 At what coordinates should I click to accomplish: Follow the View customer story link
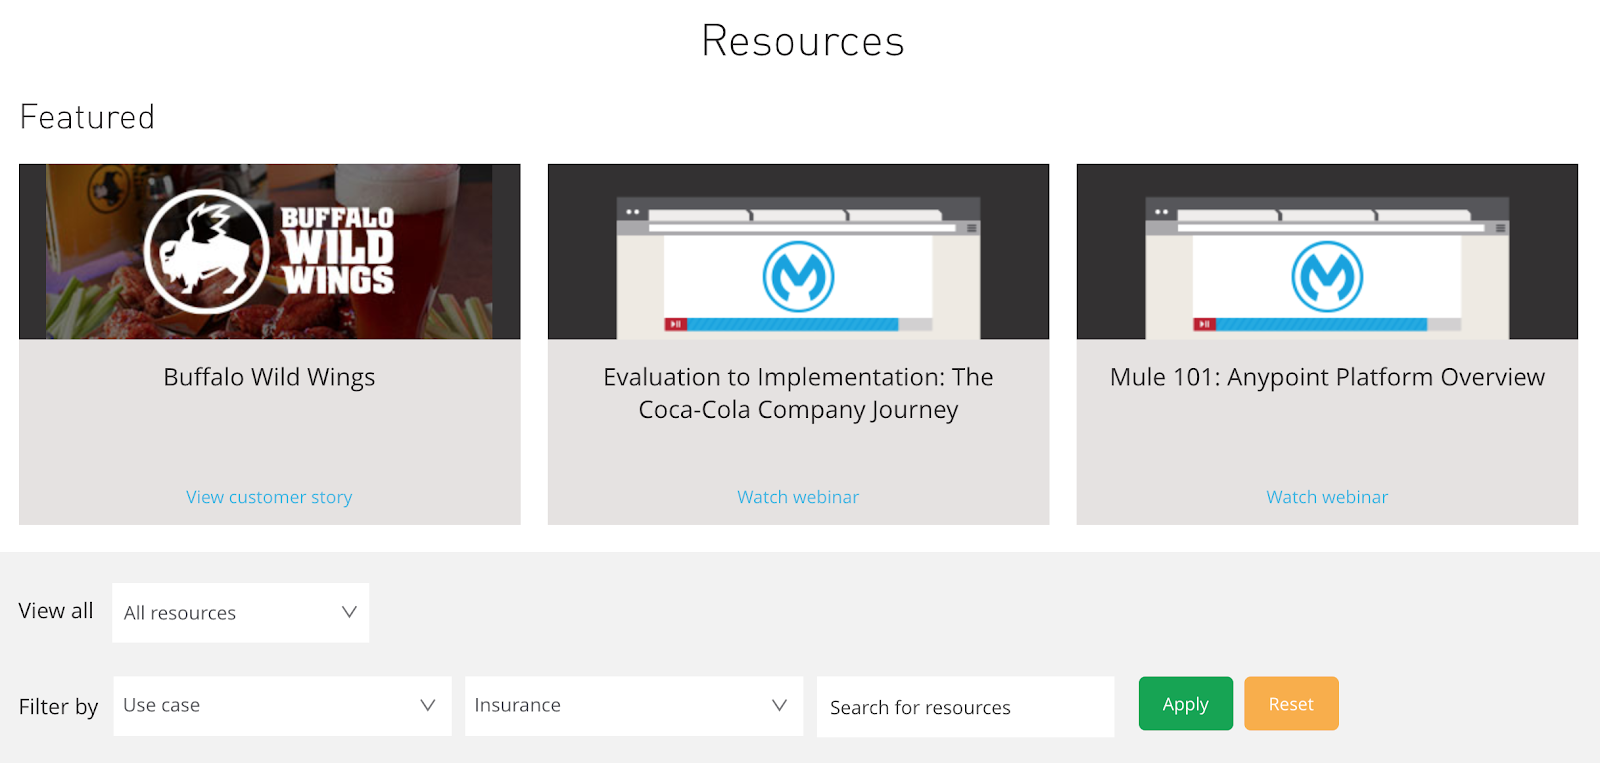tap(269, 497)
